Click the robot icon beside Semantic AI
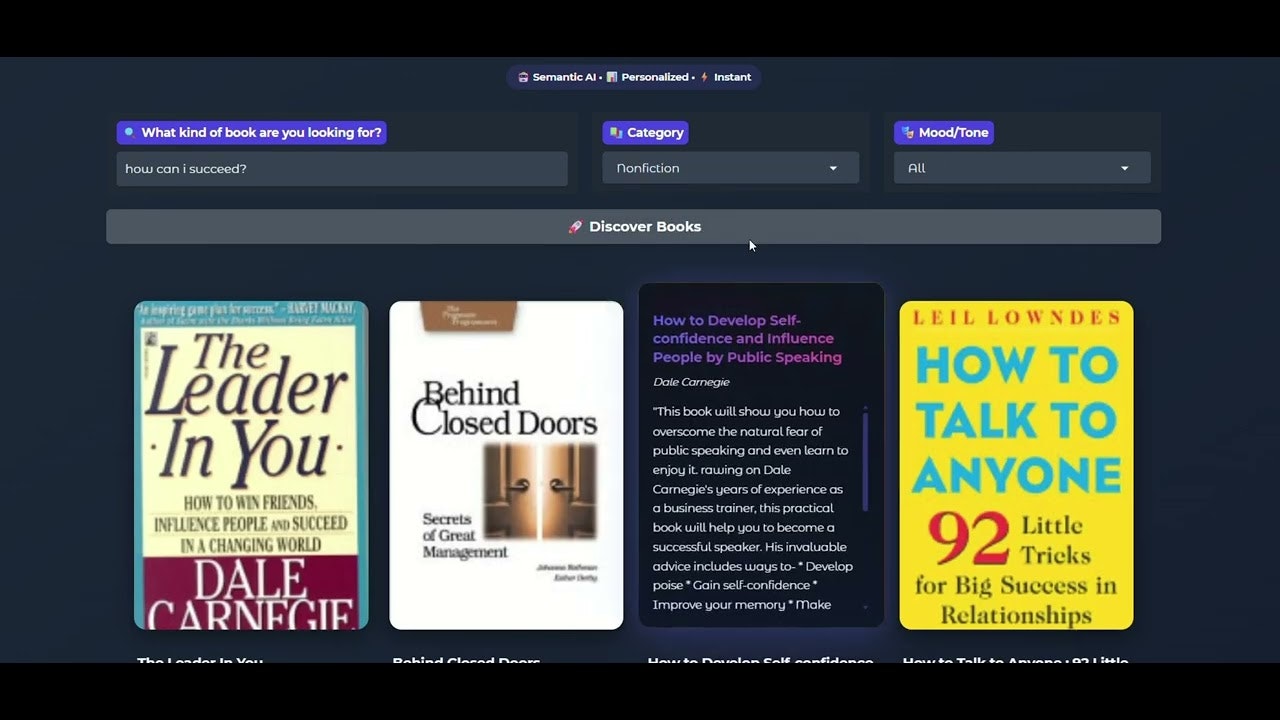This screenshot has height=720, width=1280. point(523,76)
